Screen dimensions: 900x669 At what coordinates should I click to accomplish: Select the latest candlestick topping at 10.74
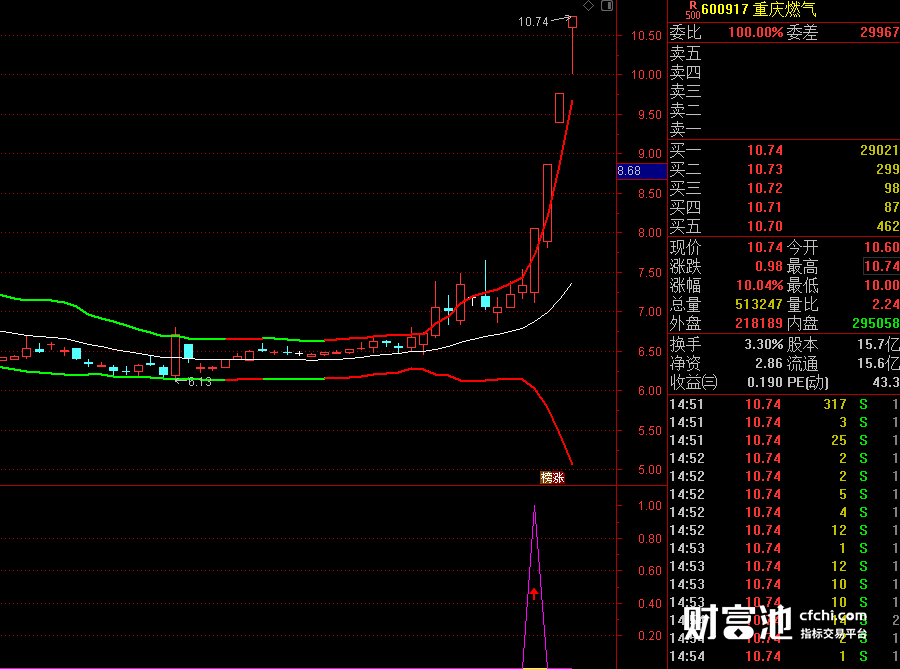(572, 45)
